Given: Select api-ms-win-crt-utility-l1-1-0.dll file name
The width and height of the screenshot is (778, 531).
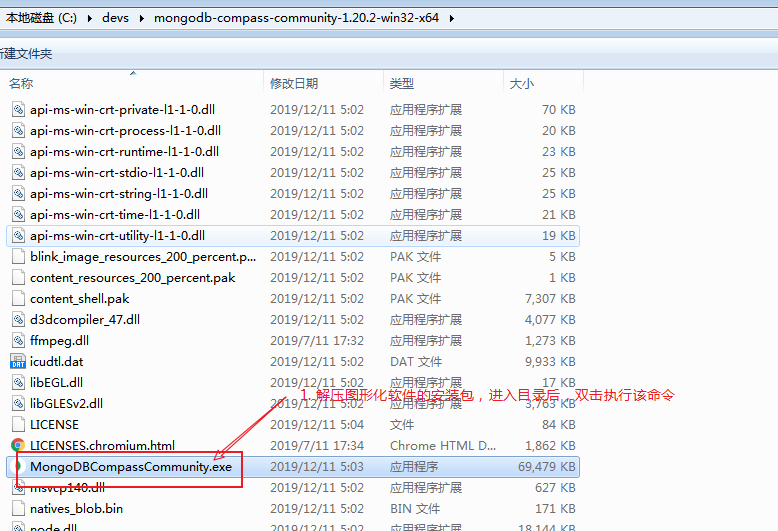Looking at the screenshot, I should click(118, 236).
